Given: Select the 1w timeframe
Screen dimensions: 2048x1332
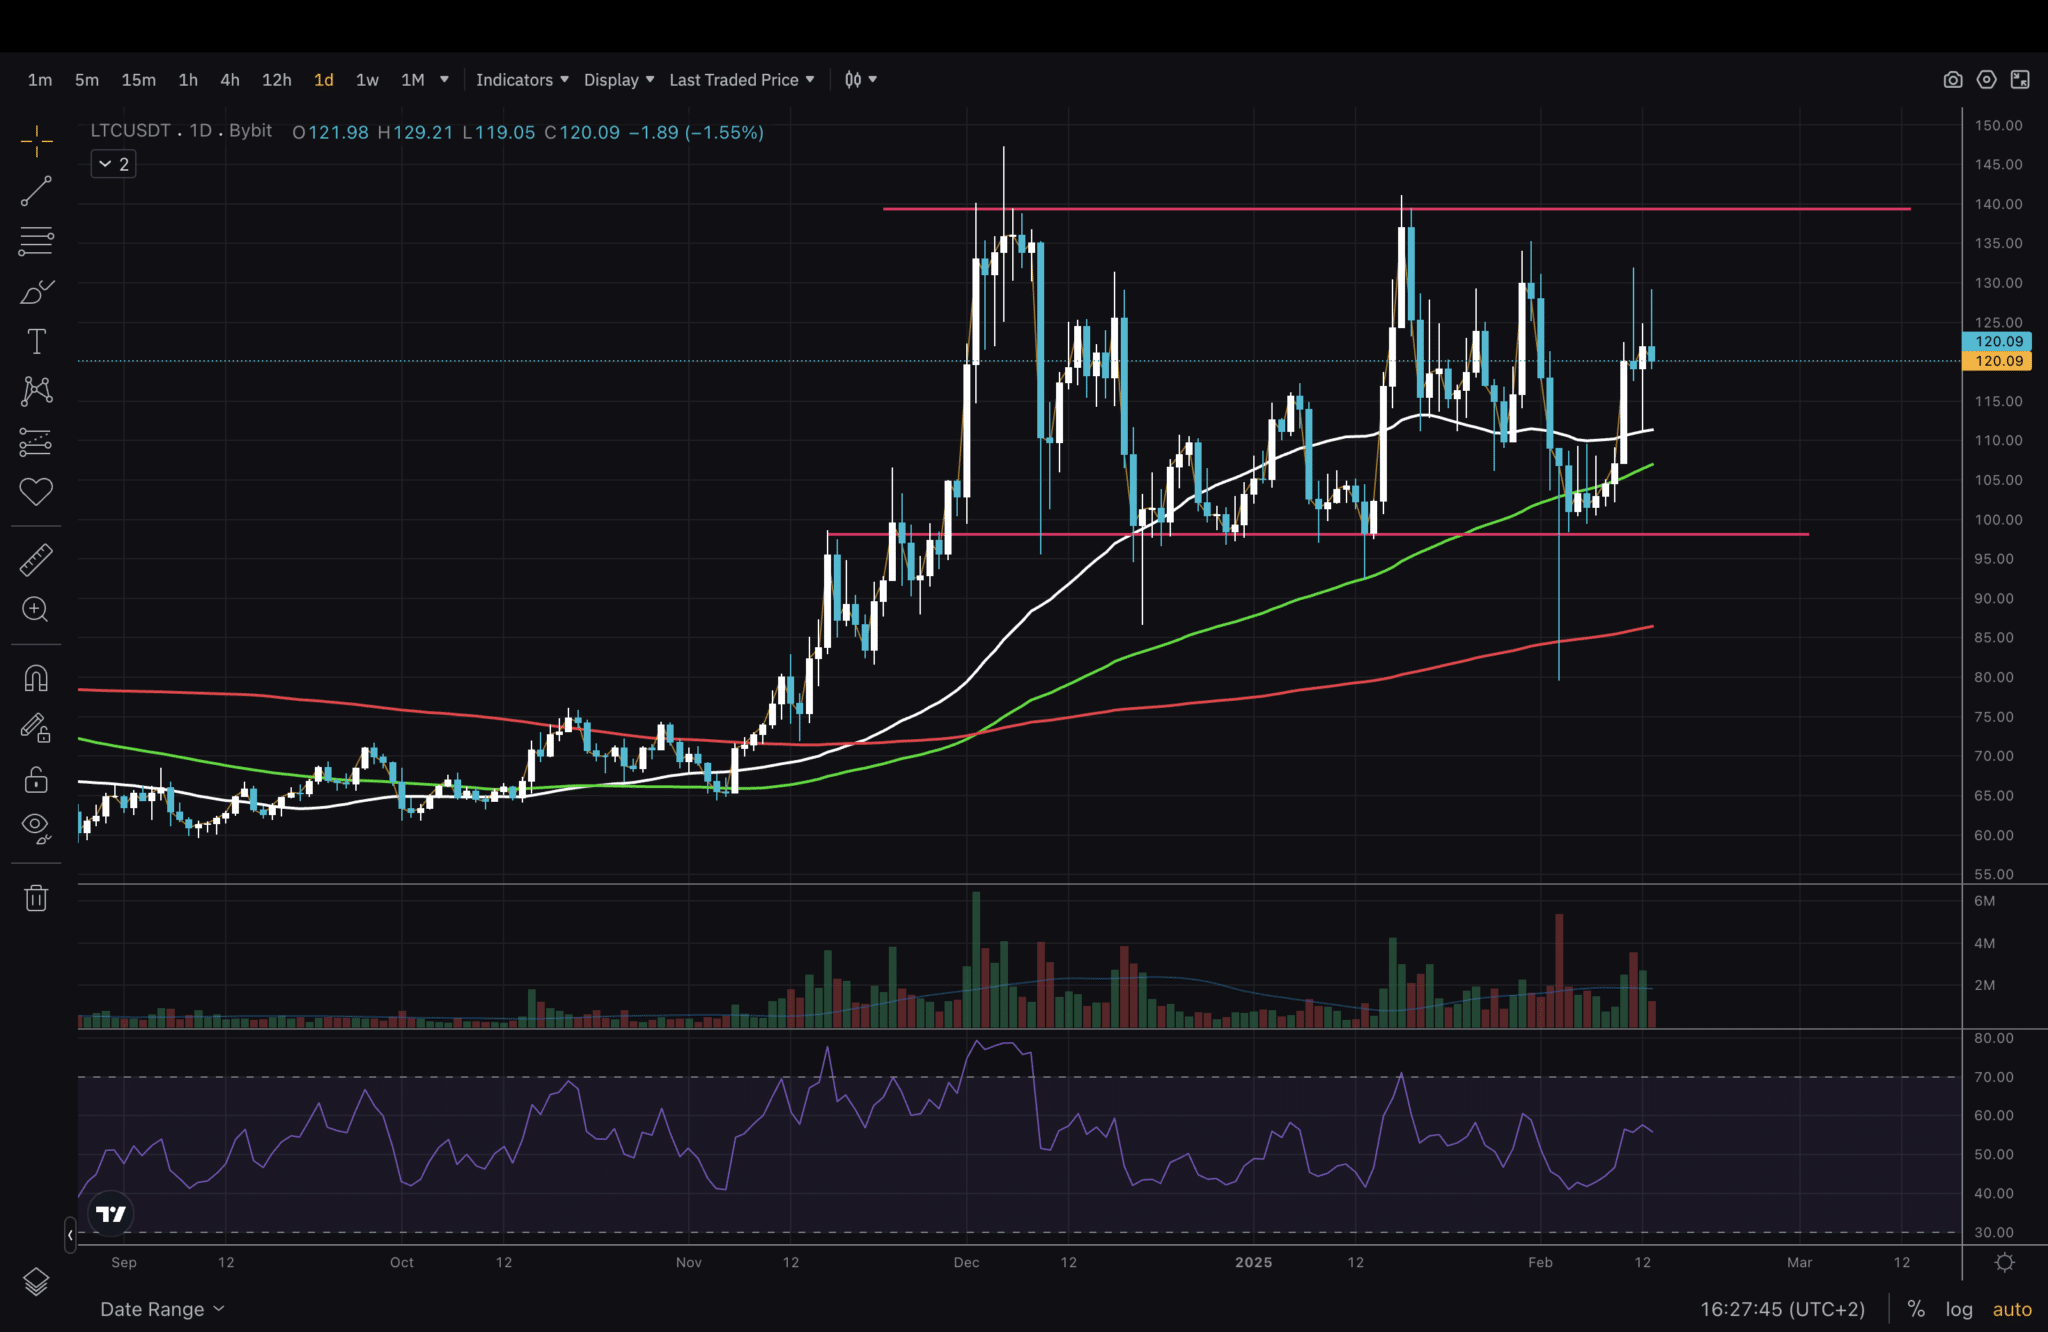Looking at the screenshot, I should pyautogui.click(x=367, y=80).
